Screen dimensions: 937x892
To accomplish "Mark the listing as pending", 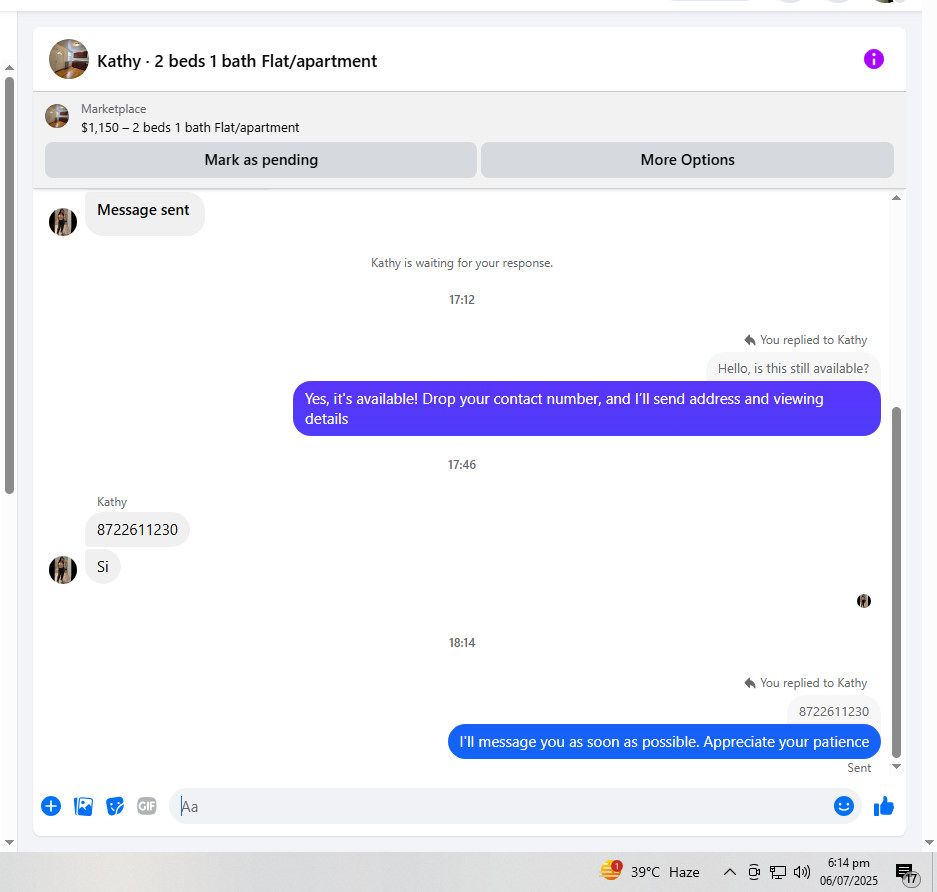I will (261, 160).
